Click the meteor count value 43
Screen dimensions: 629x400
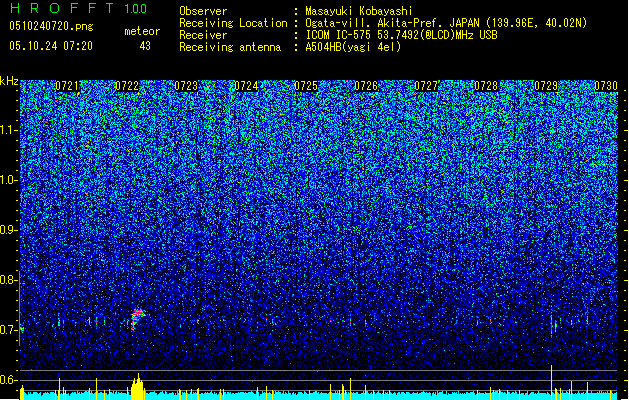click(145, 46)
